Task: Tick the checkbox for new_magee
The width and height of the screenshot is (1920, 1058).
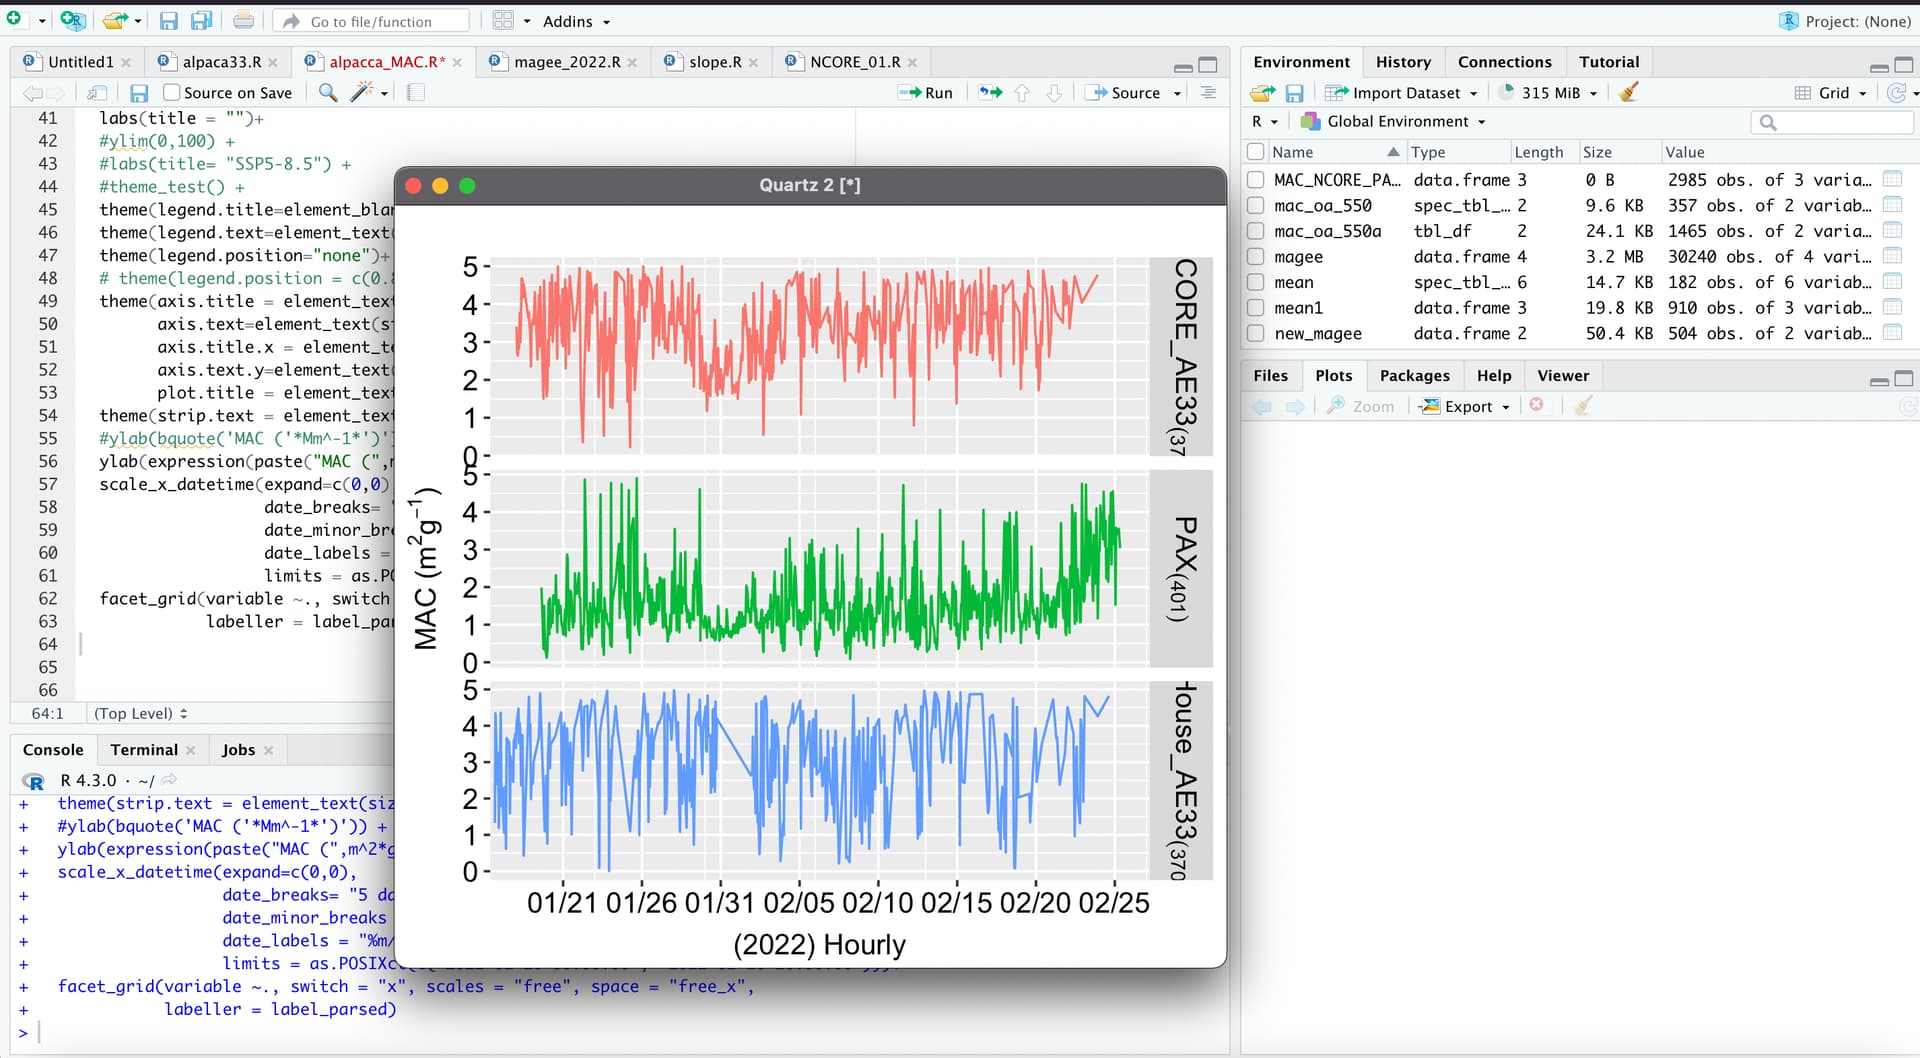Action: point(1256,334)
